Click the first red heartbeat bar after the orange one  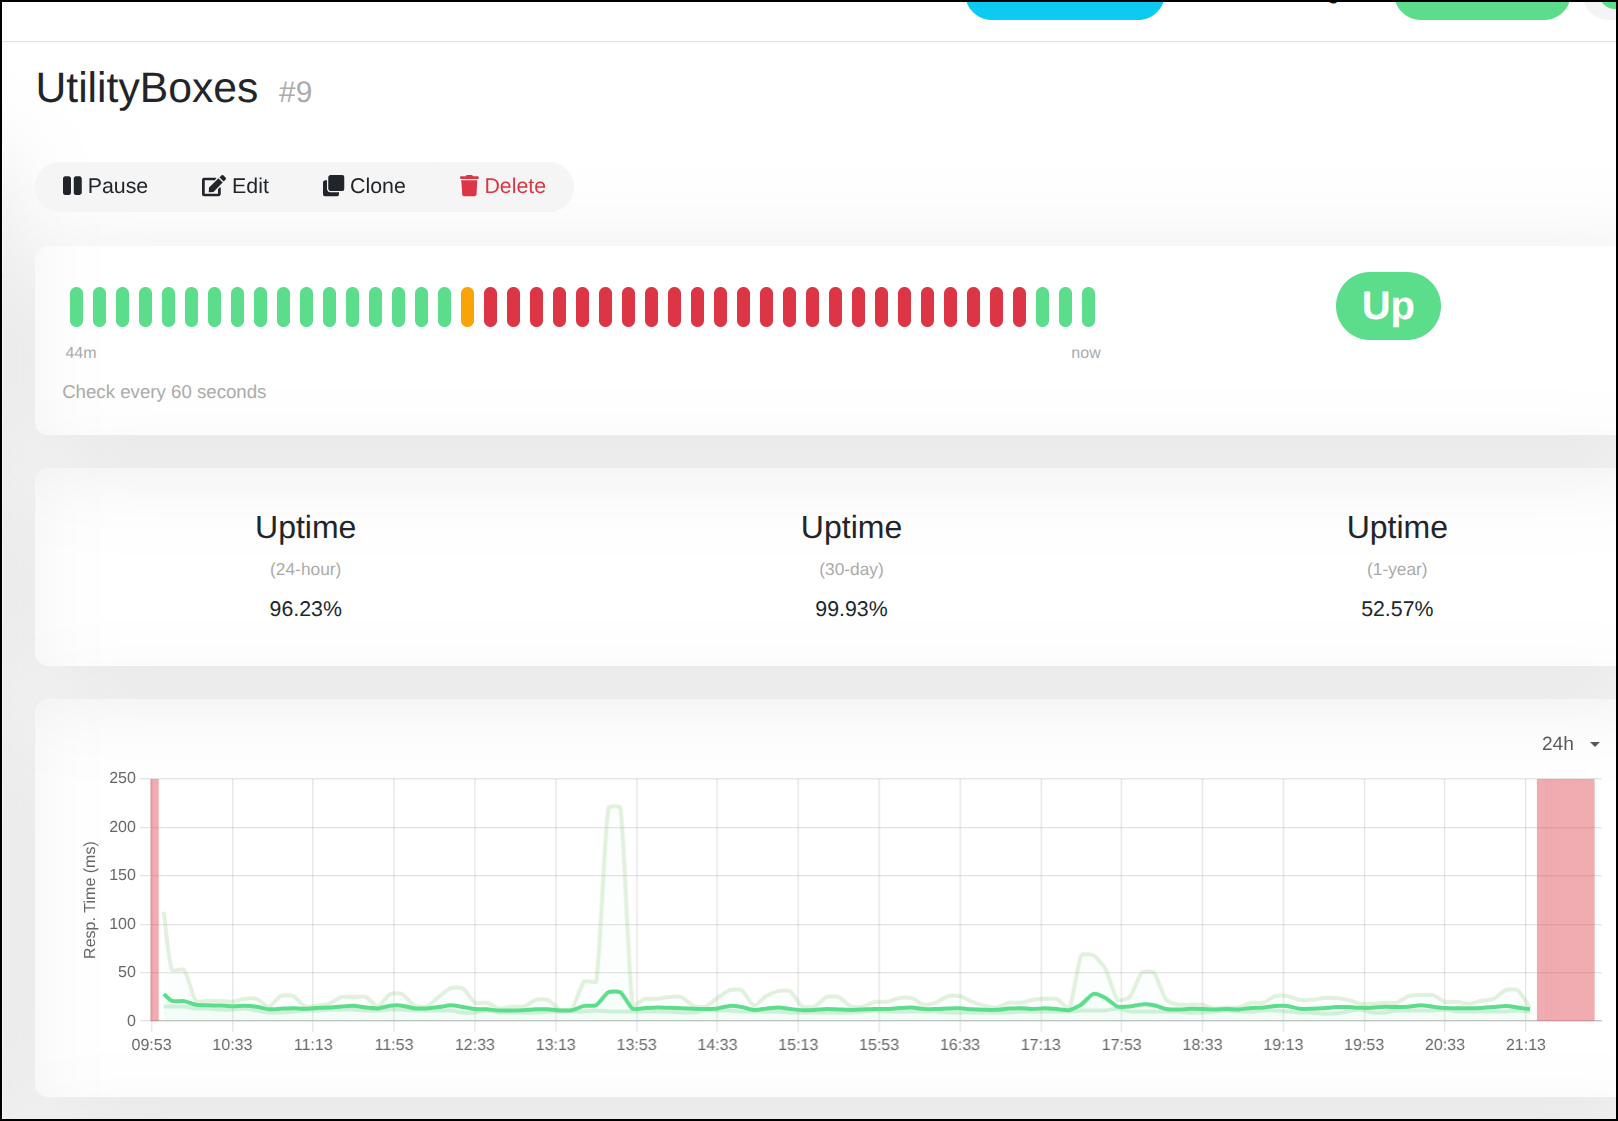pyautogui.click(x=490, y=307)
